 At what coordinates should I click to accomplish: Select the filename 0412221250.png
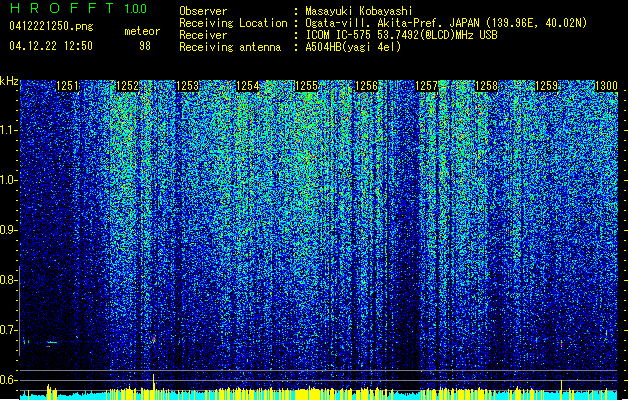(x=51, y=27)
